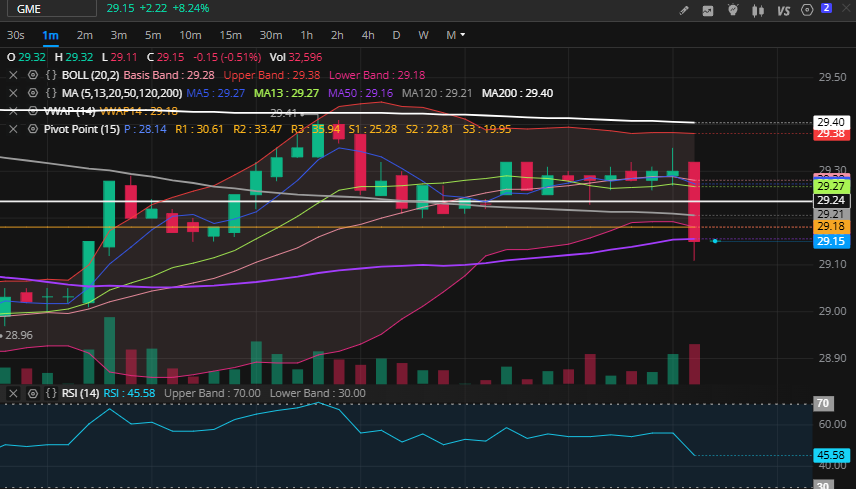The height and width of the screenshot is (489, 856).
Task: Remove the MA indicator with its X
Action: click(x=14, y=93)
